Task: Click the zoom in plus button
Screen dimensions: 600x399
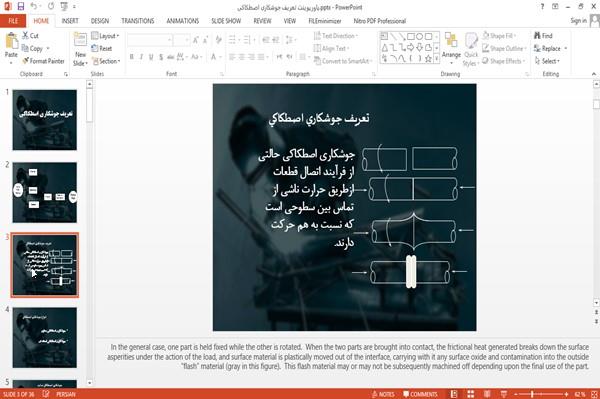Action: point(566,394)
